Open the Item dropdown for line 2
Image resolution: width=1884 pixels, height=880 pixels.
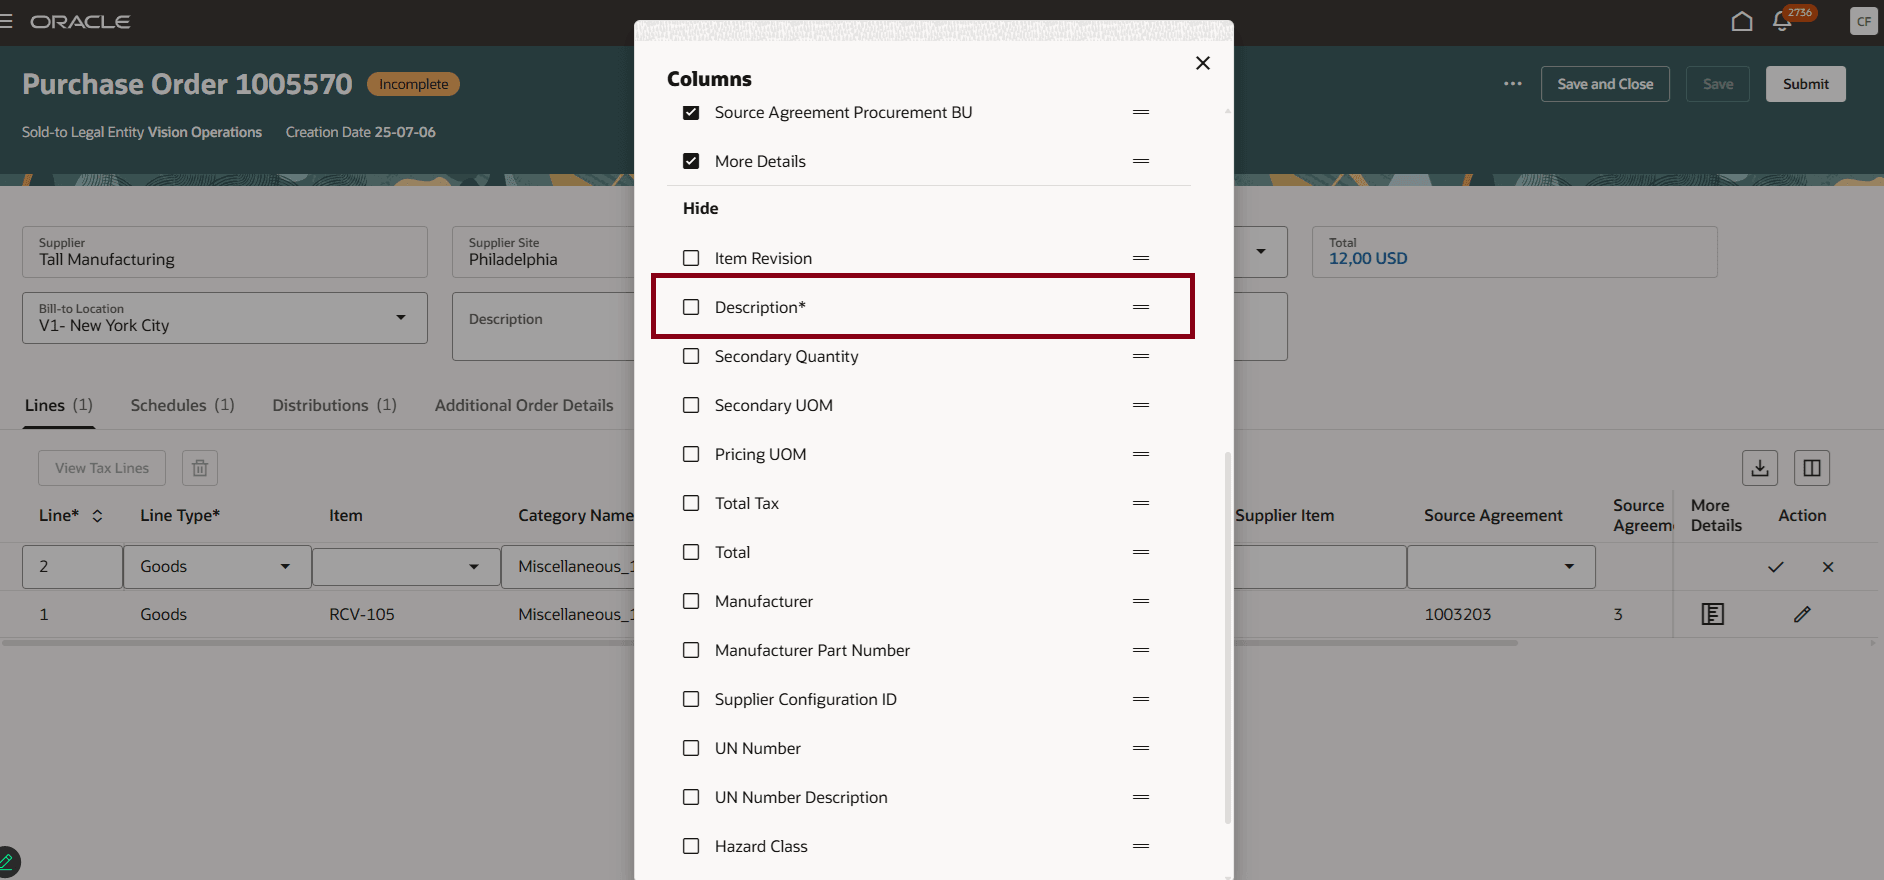(474, 567)
